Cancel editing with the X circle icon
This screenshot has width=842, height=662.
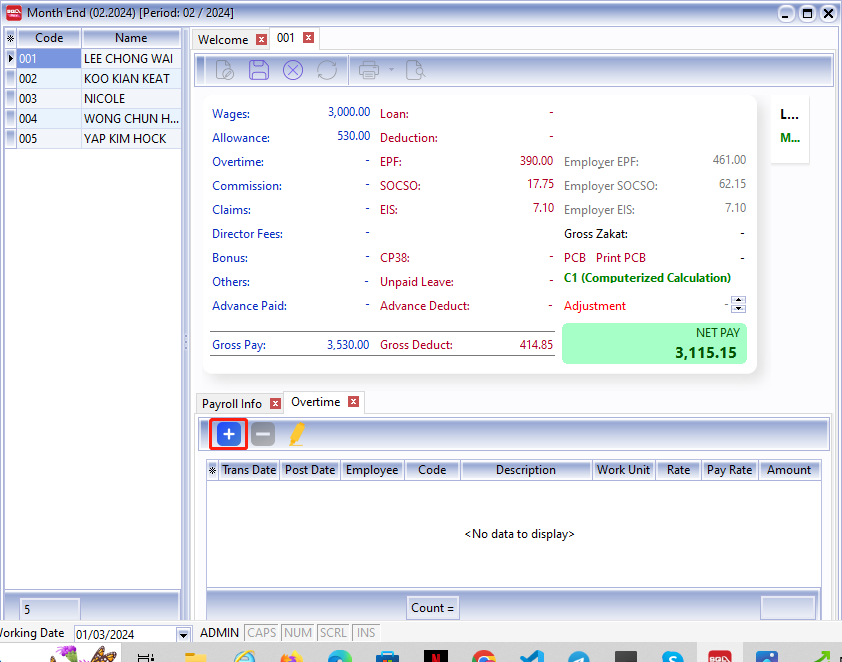pyautogui.click(x=292, y=70)
